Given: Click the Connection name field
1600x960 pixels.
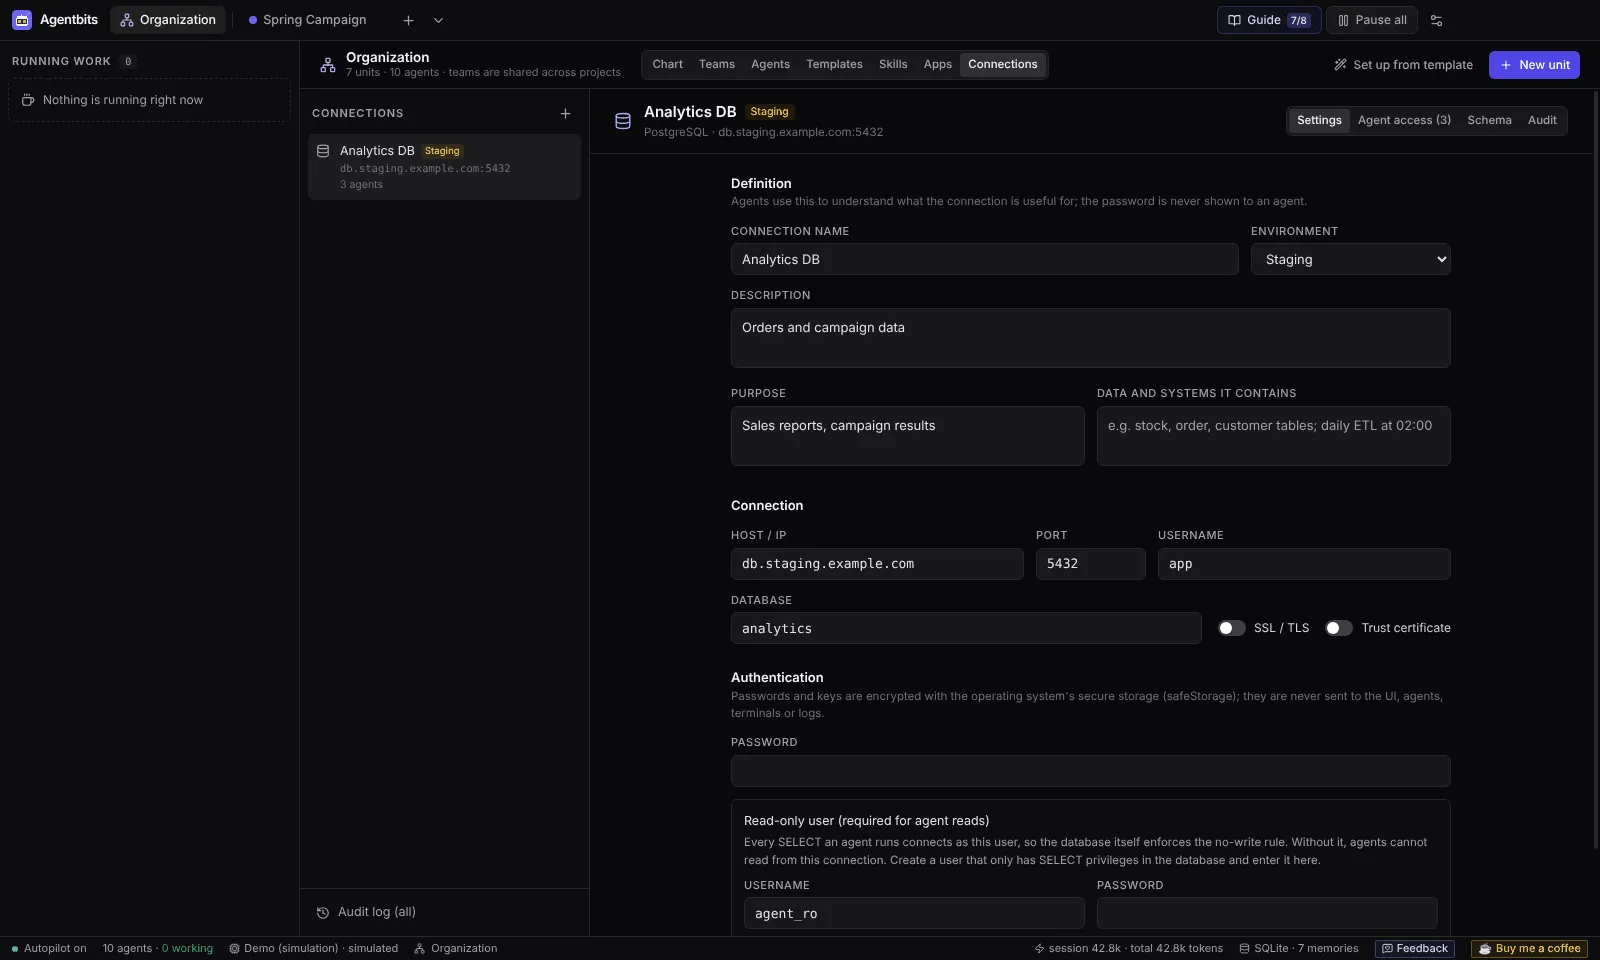Looking at the screenshot, I should (984, 259).
